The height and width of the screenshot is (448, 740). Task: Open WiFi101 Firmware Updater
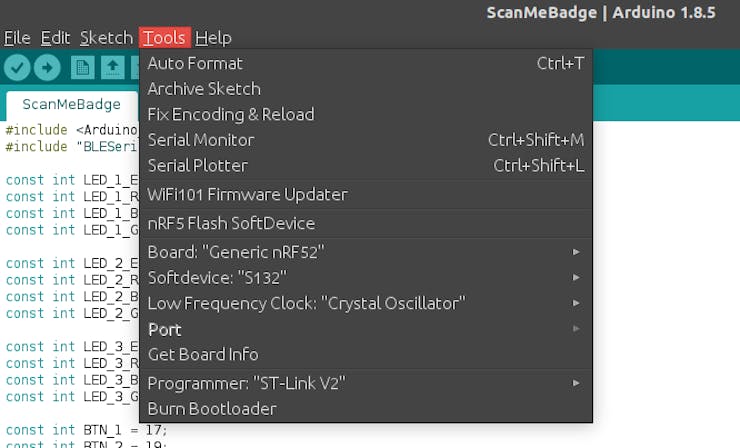pyautogui.click(x=366, y=194)
